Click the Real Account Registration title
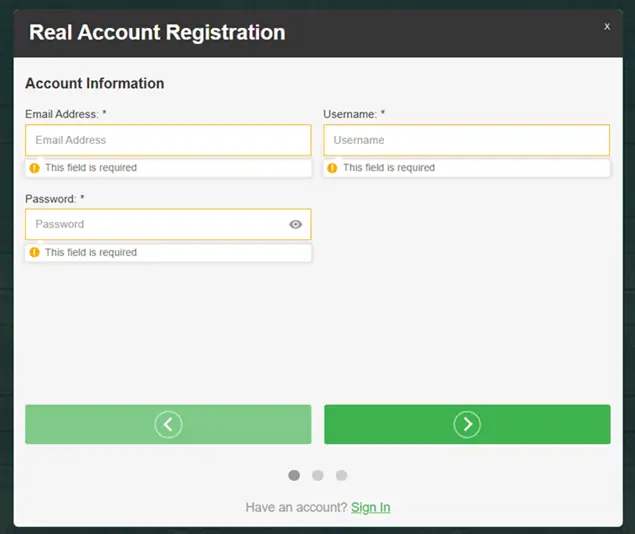The height and width of the screenshot is (534, 635). 157,32
